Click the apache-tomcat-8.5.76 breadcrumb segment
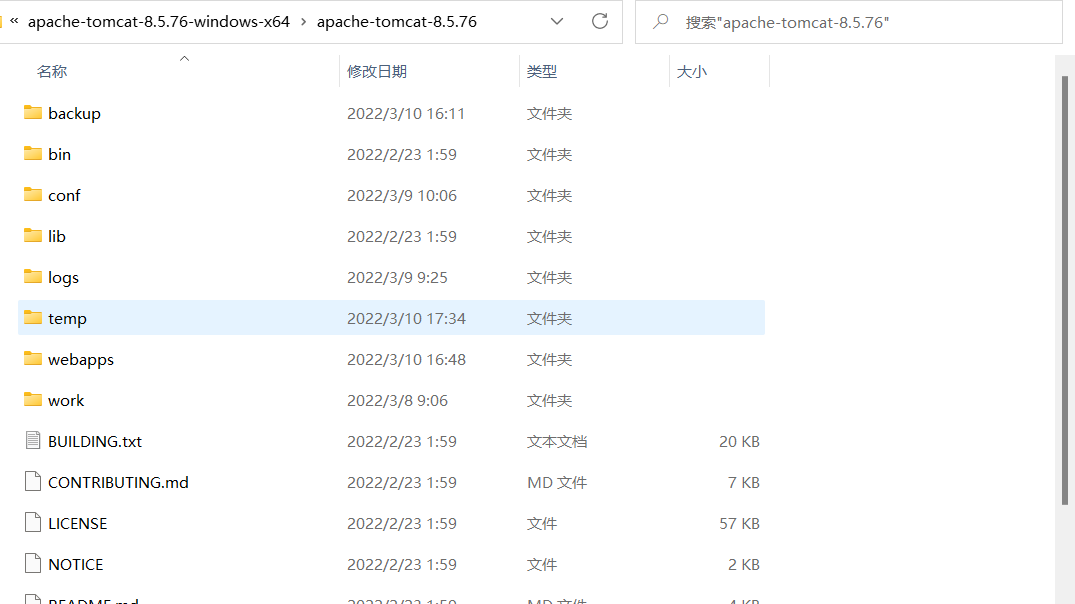 tap(397, 22)
